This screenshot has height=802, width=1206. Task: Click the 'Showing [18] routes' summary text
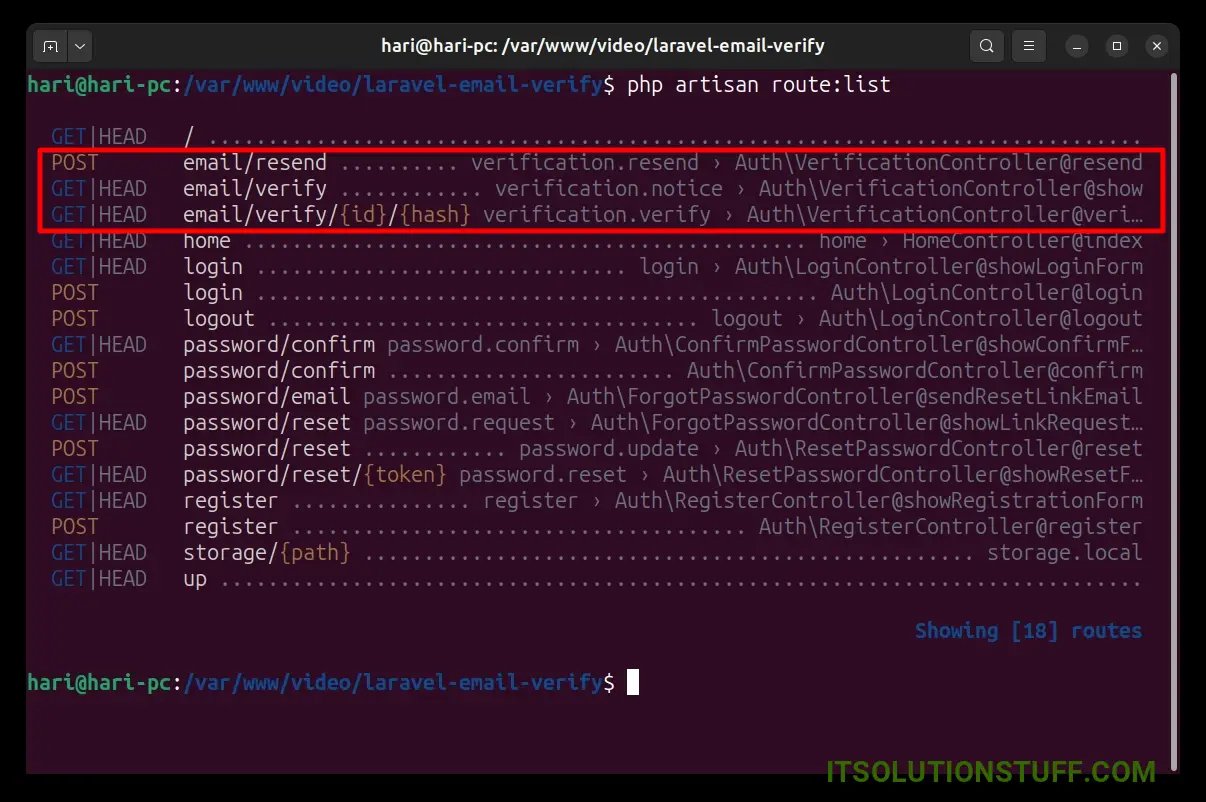pos(1028,631)
